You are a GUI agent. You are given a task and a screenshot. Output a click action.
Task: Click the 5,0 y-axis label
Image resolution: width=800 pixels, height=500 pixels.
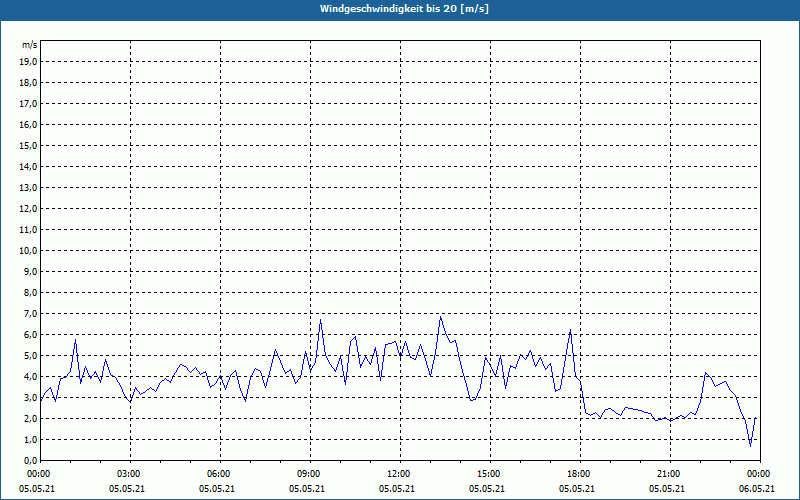(30, 356)
